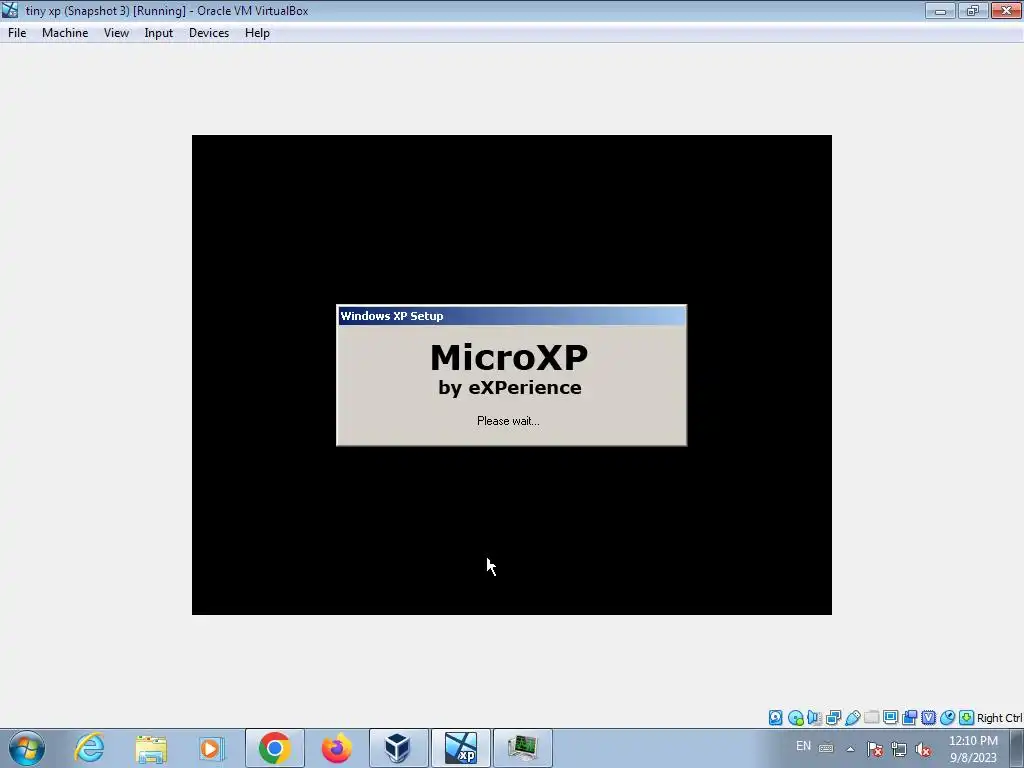The height and width of the screenshot is (768, 1024).
Task: Select the running XP VM taskbar button
Action: tap(460, 748)
